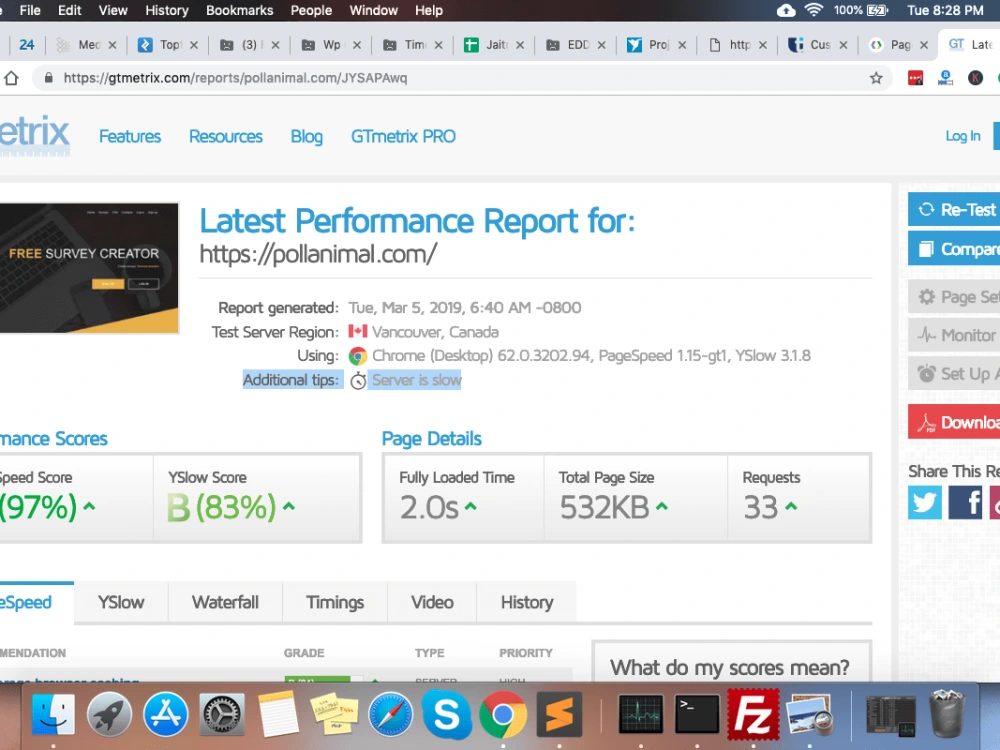Screen dimensions: 1000x750
Task: Click the Compare button
Action: pos(954,249)
